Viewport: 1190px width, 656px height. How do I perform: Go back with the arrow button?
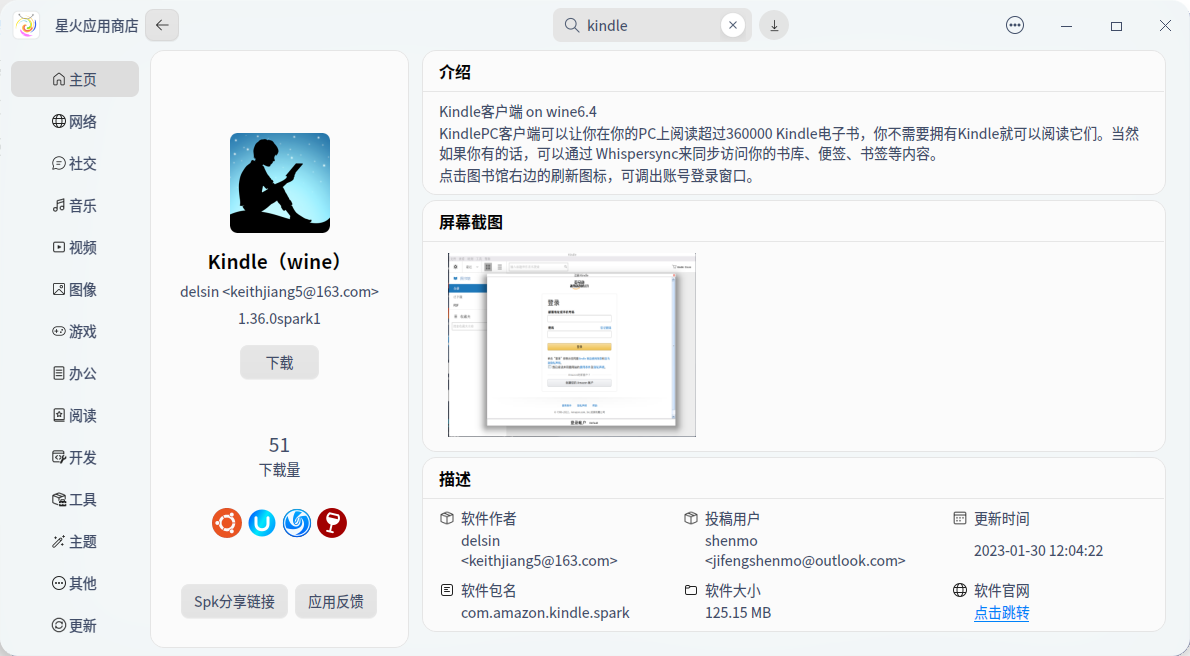(x=162, y=25)
